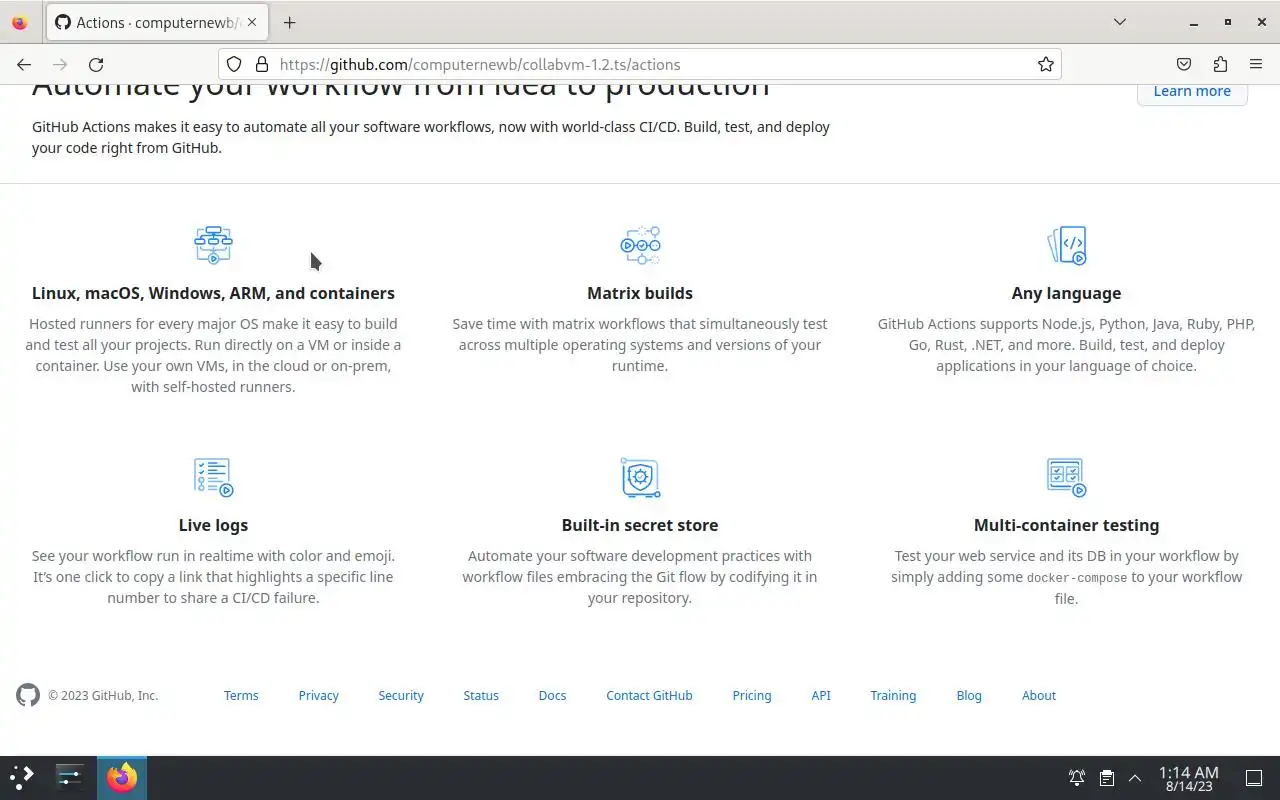Expand hidden system tray icons arrow
Viewport: 1280px width, 800px height.
[1135, 778]
